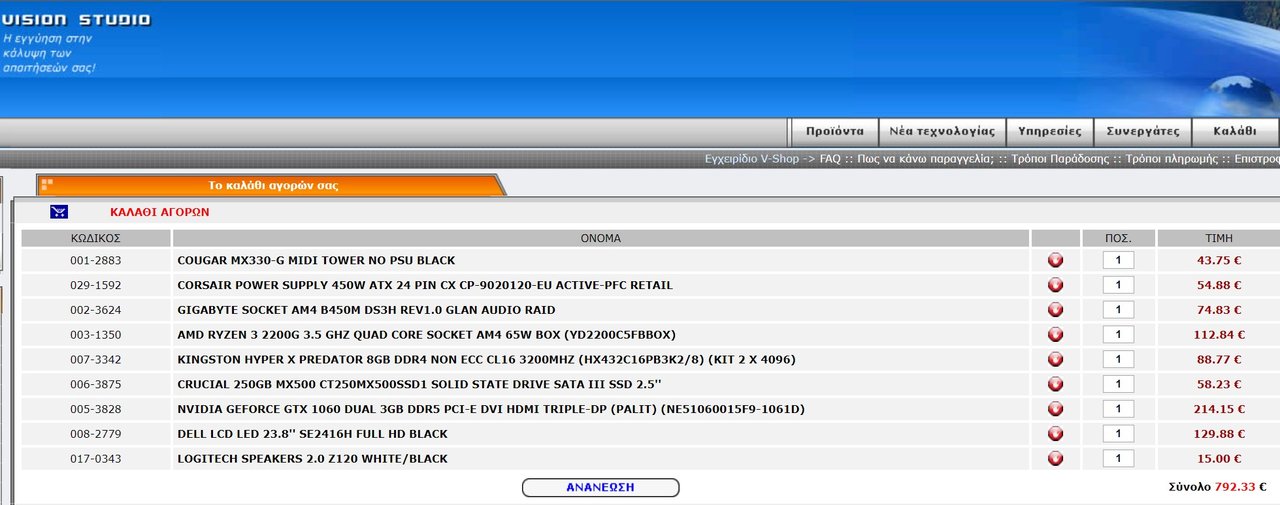Click the DELL LCD LED 23.8'' name
Image resolution: width=1280 pixels, height=505 pixels.
click(312, 434)
